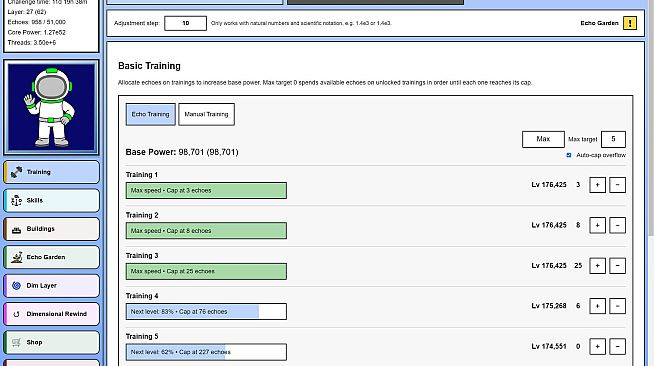
Task: Click the Training 3 max speed progress bar
Action: 206,271
